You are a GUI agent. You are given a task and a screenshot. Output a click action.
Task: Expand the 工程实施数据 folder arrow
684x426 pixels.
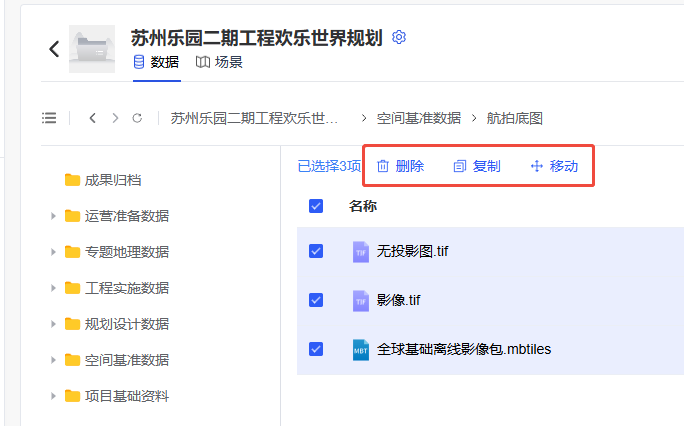pos(53,288)
